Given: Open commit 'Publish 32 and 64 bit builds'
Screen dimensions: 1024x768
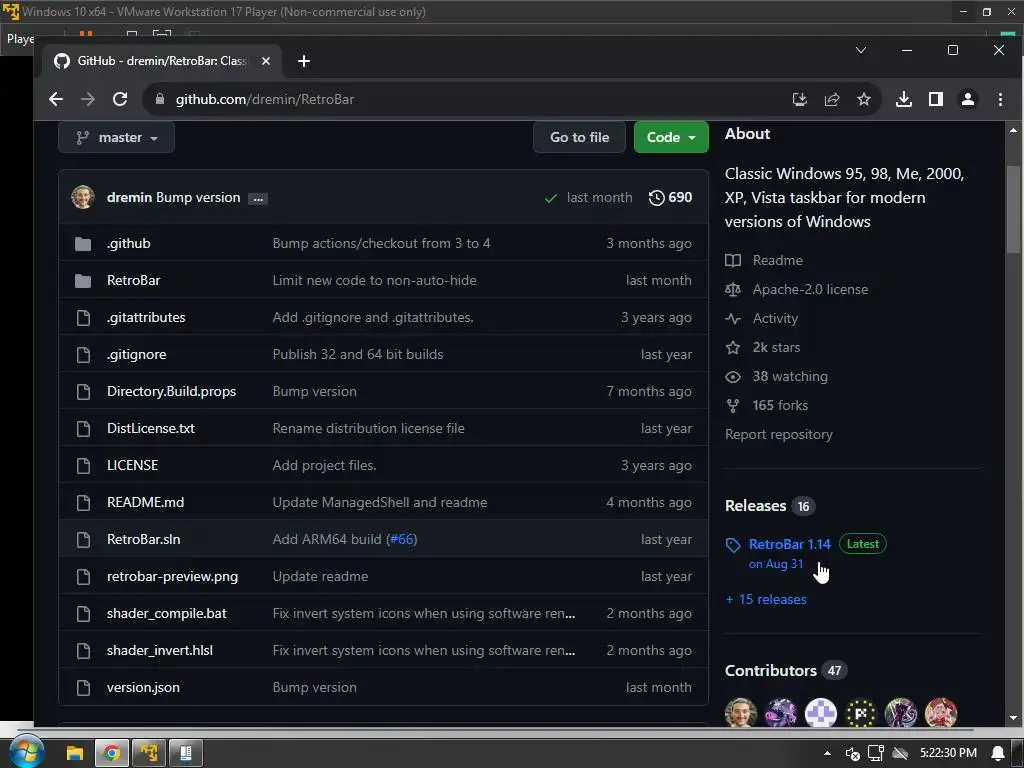Looking at the screenshot, I should coord(358,354).
